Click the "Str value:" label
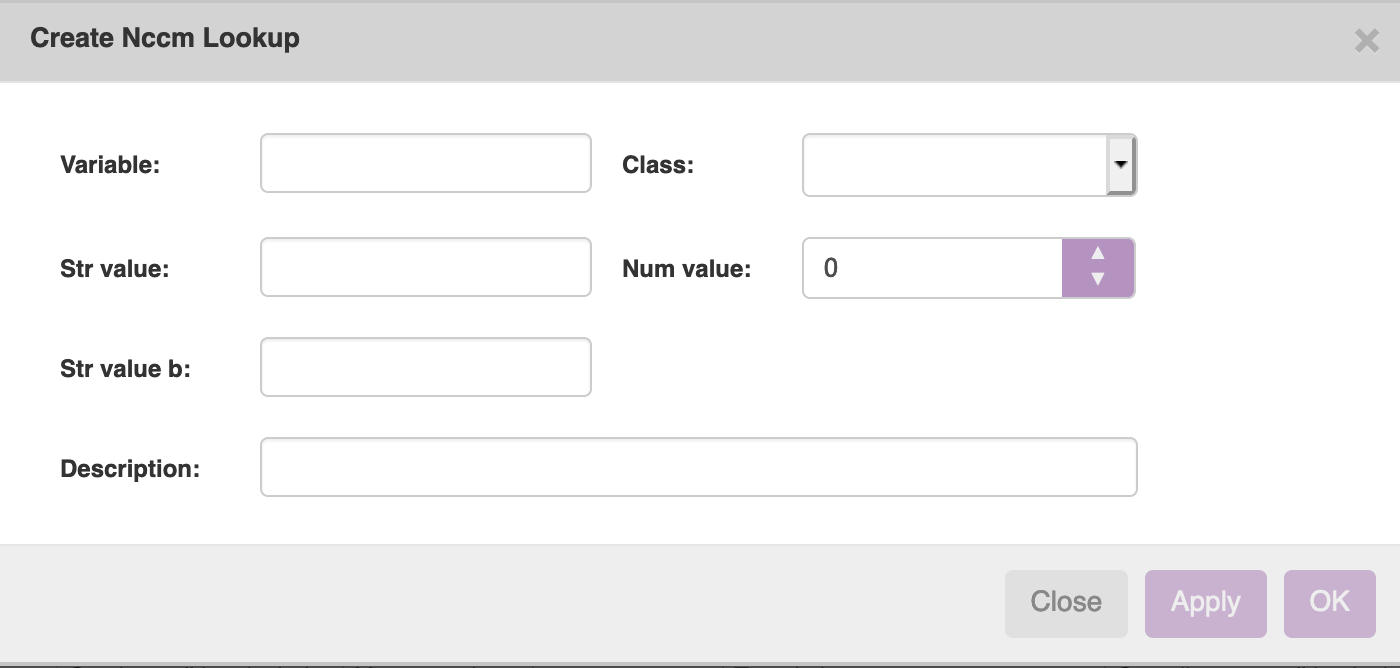This screenshot has height=668, width=1400. 114,268
